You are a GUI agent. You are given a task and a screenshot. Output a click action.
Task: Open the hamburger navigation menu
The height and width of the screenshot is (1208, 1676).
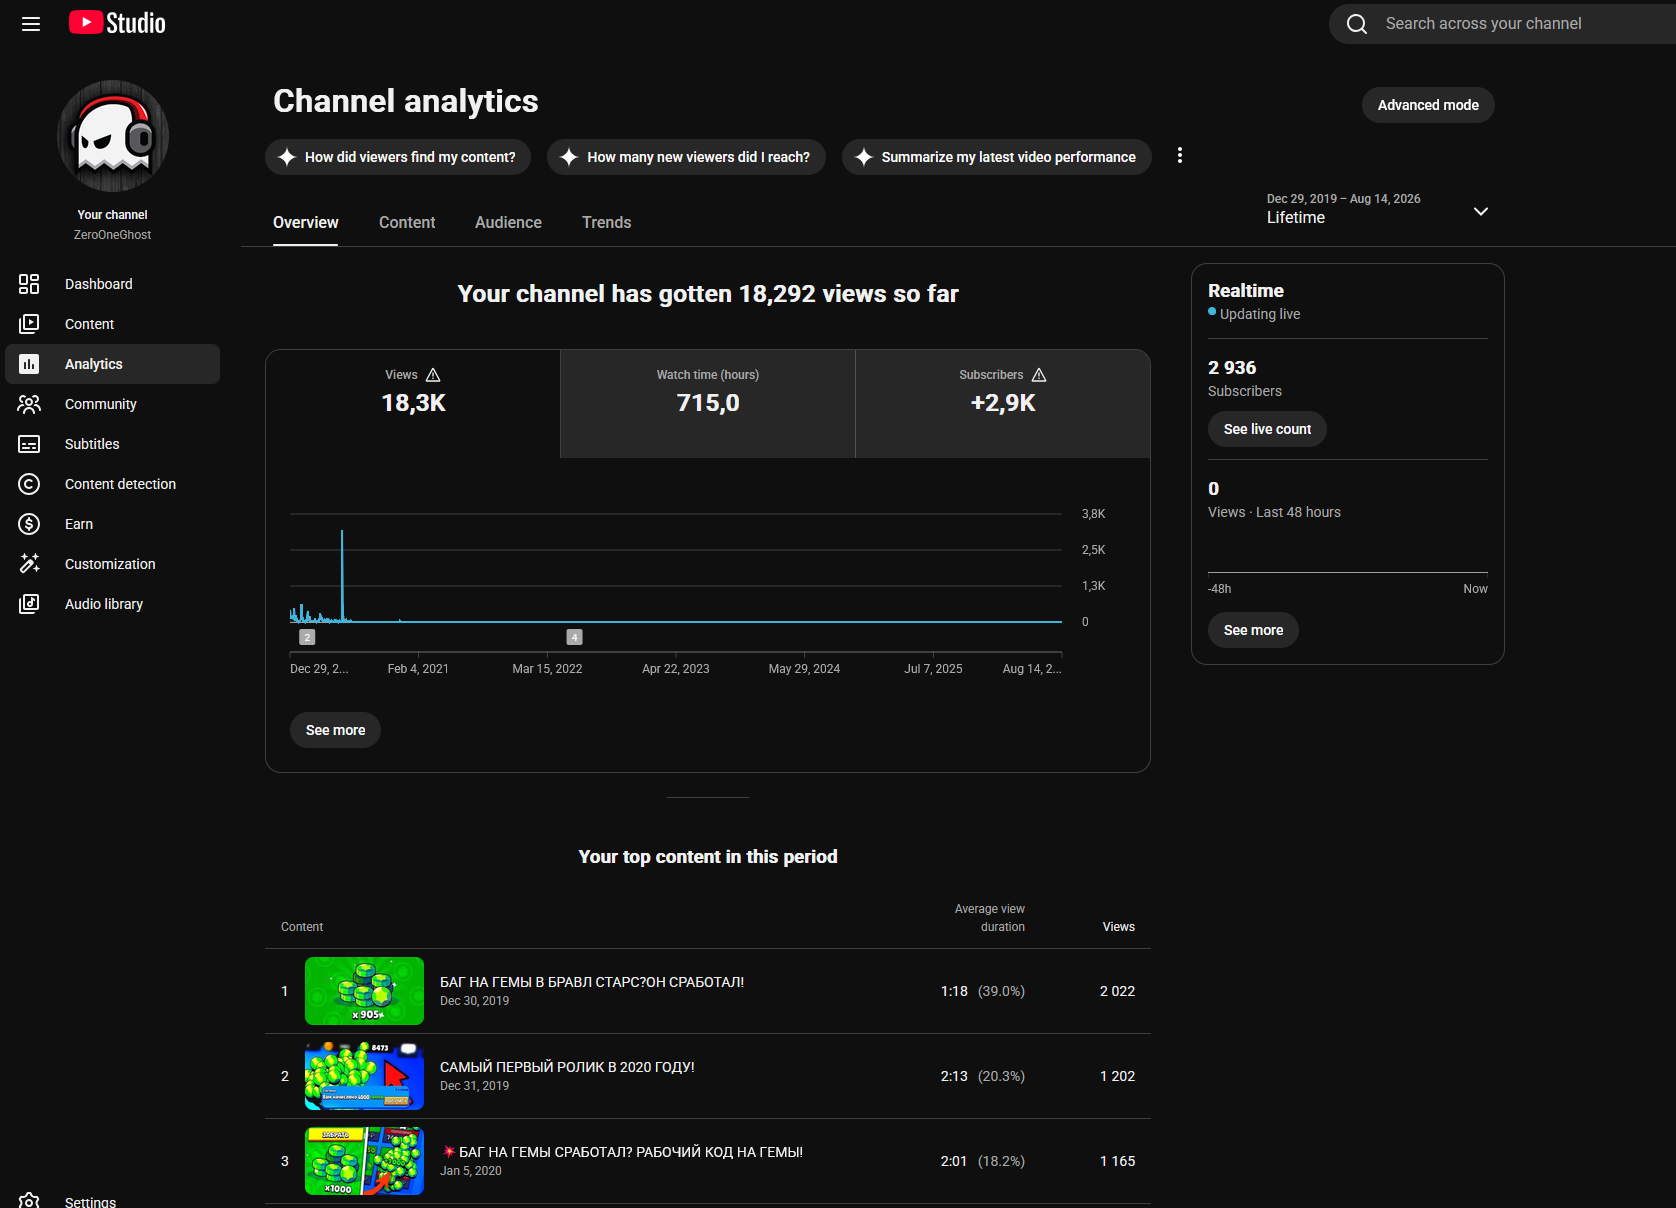pyautogui.click(x=31, y=24)
